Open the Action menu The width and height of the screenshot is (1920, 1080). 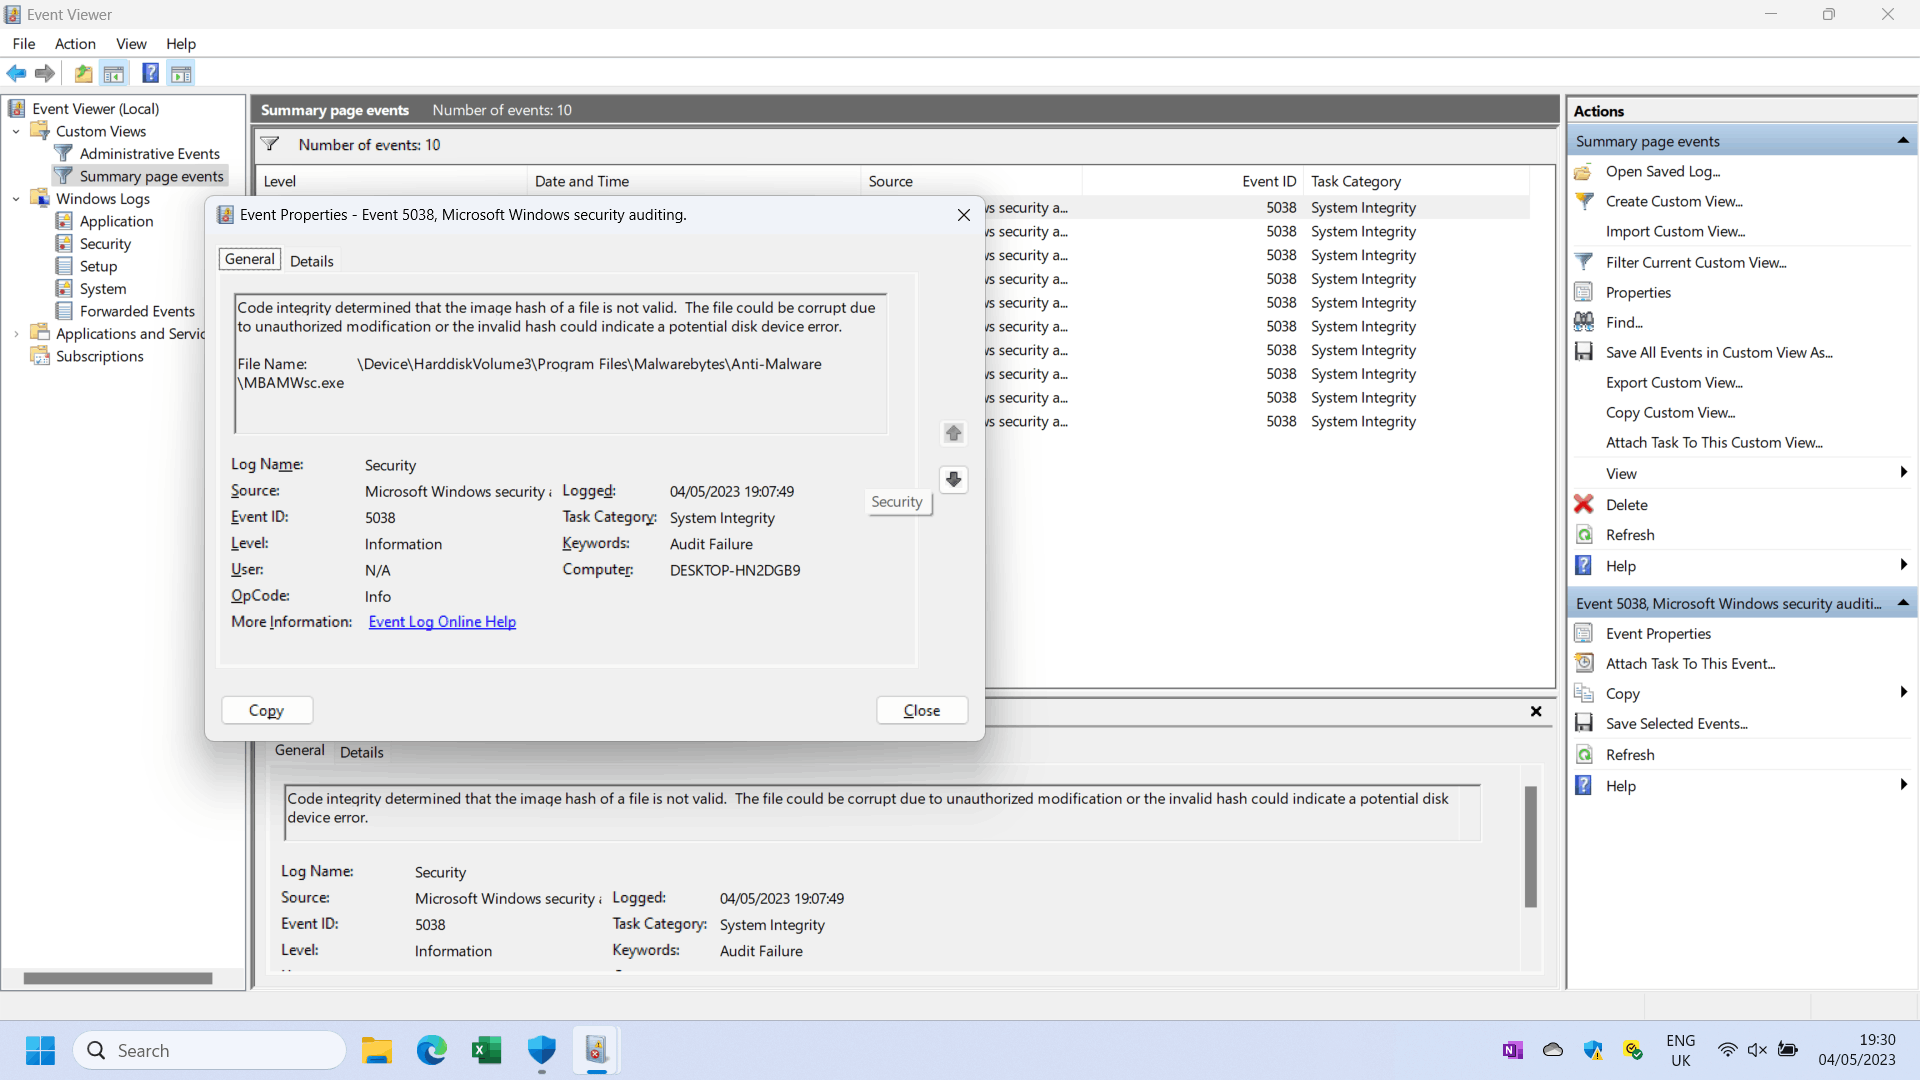[75, 44]
